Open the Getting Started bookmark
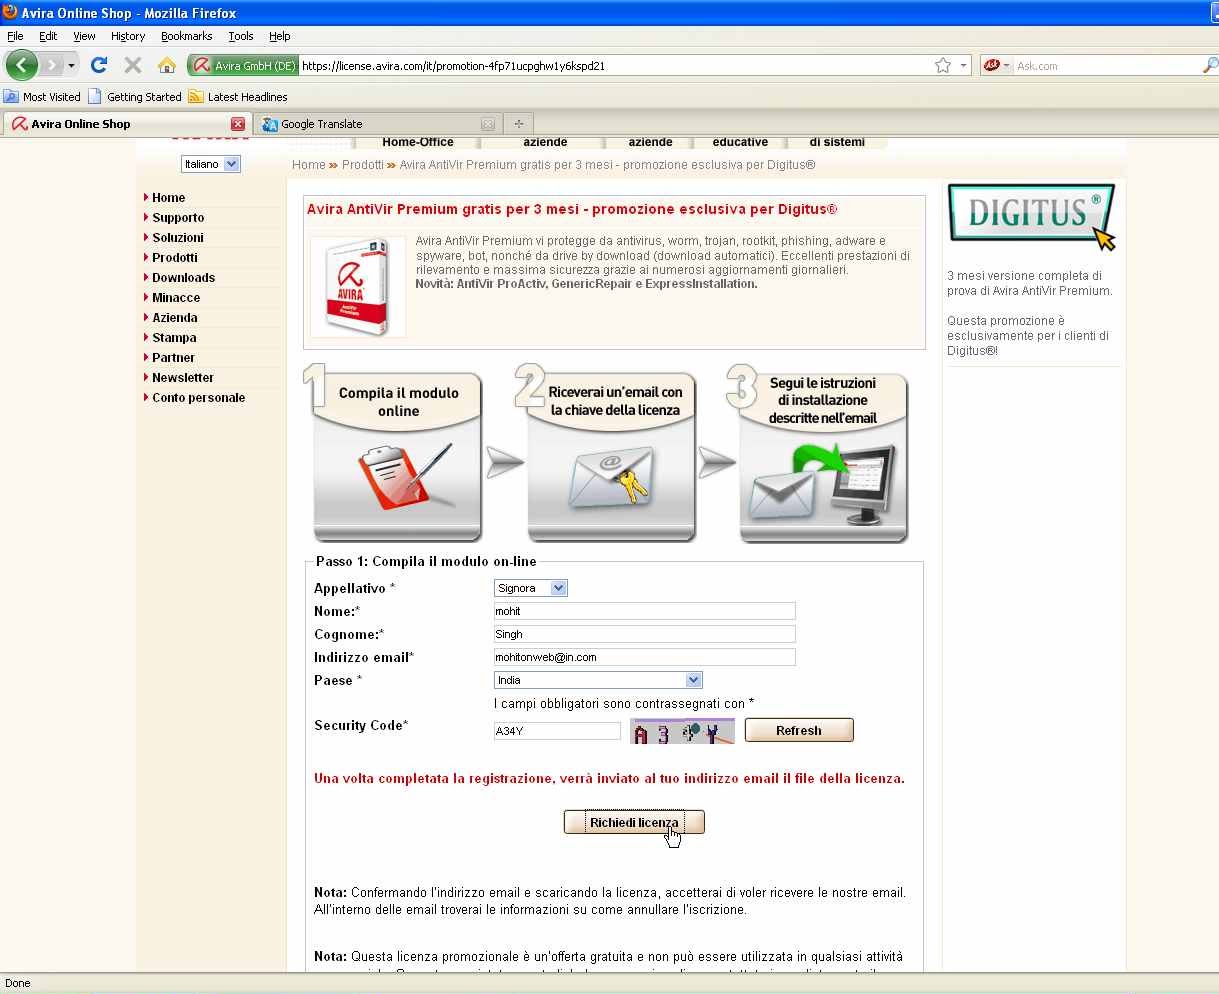The height and width of the screenshot is (994, 1219). pyautogui.click(x=135, y=97)
